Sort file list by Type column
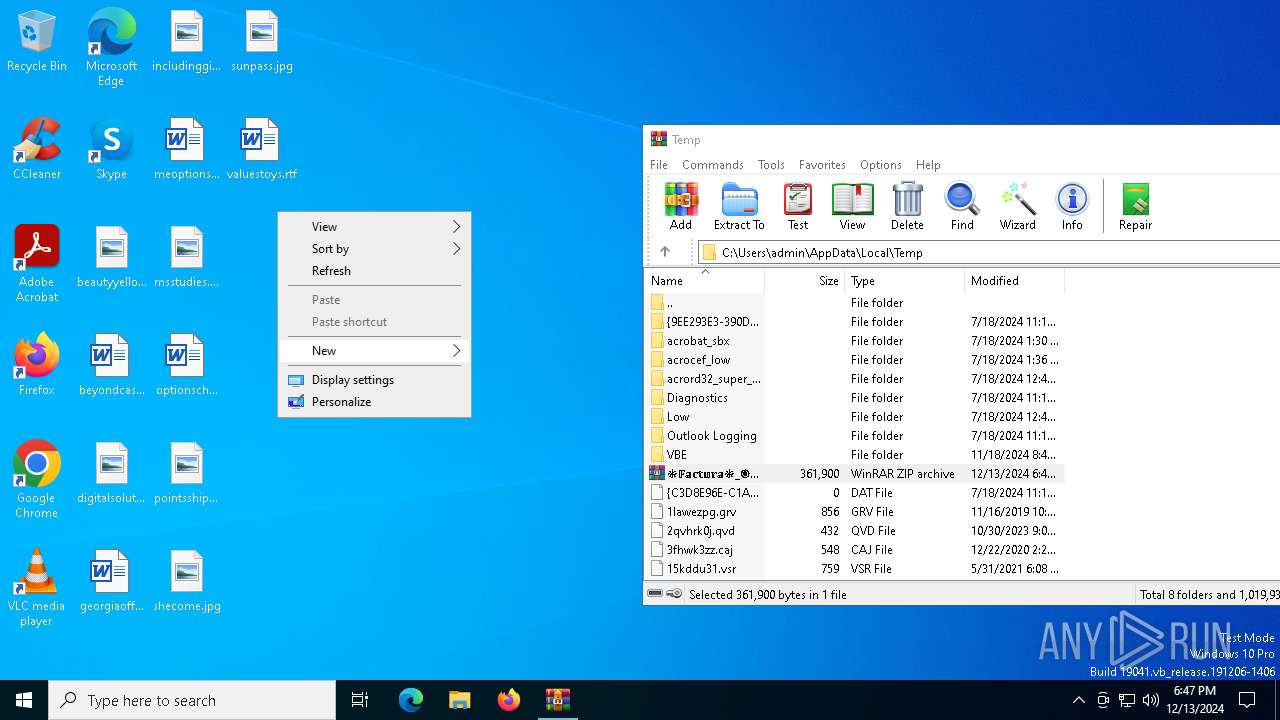The width and height of the screenshot is (1280, 720). 905,281
